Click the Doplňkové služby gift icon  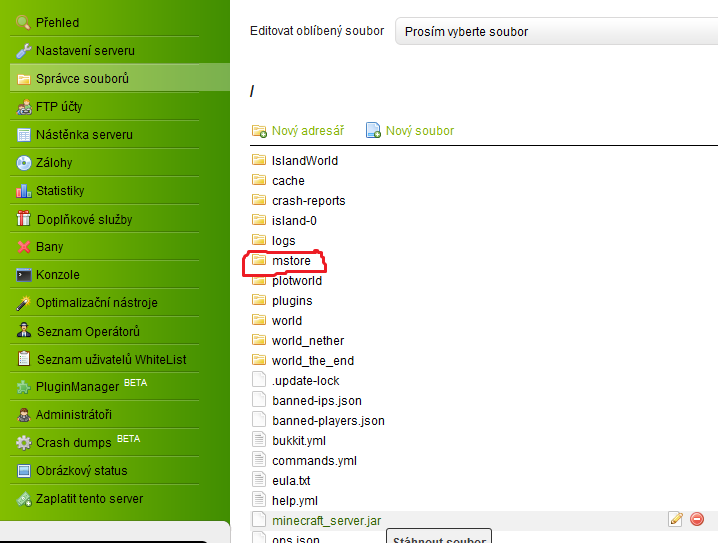(24, 219)
